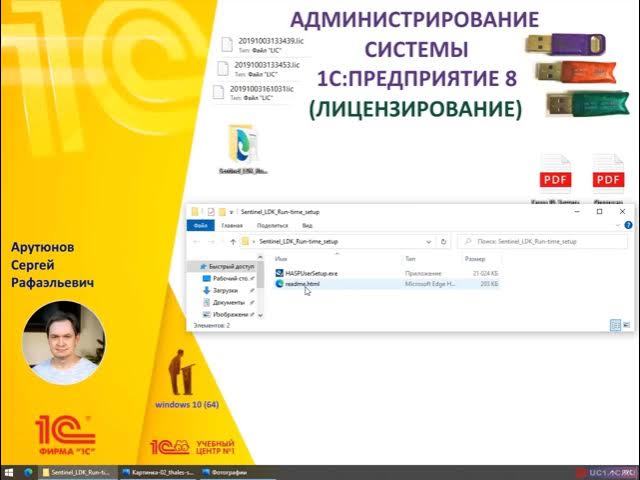
Task: Maximize the Explorer window
Action: click(x=599, y=211)
